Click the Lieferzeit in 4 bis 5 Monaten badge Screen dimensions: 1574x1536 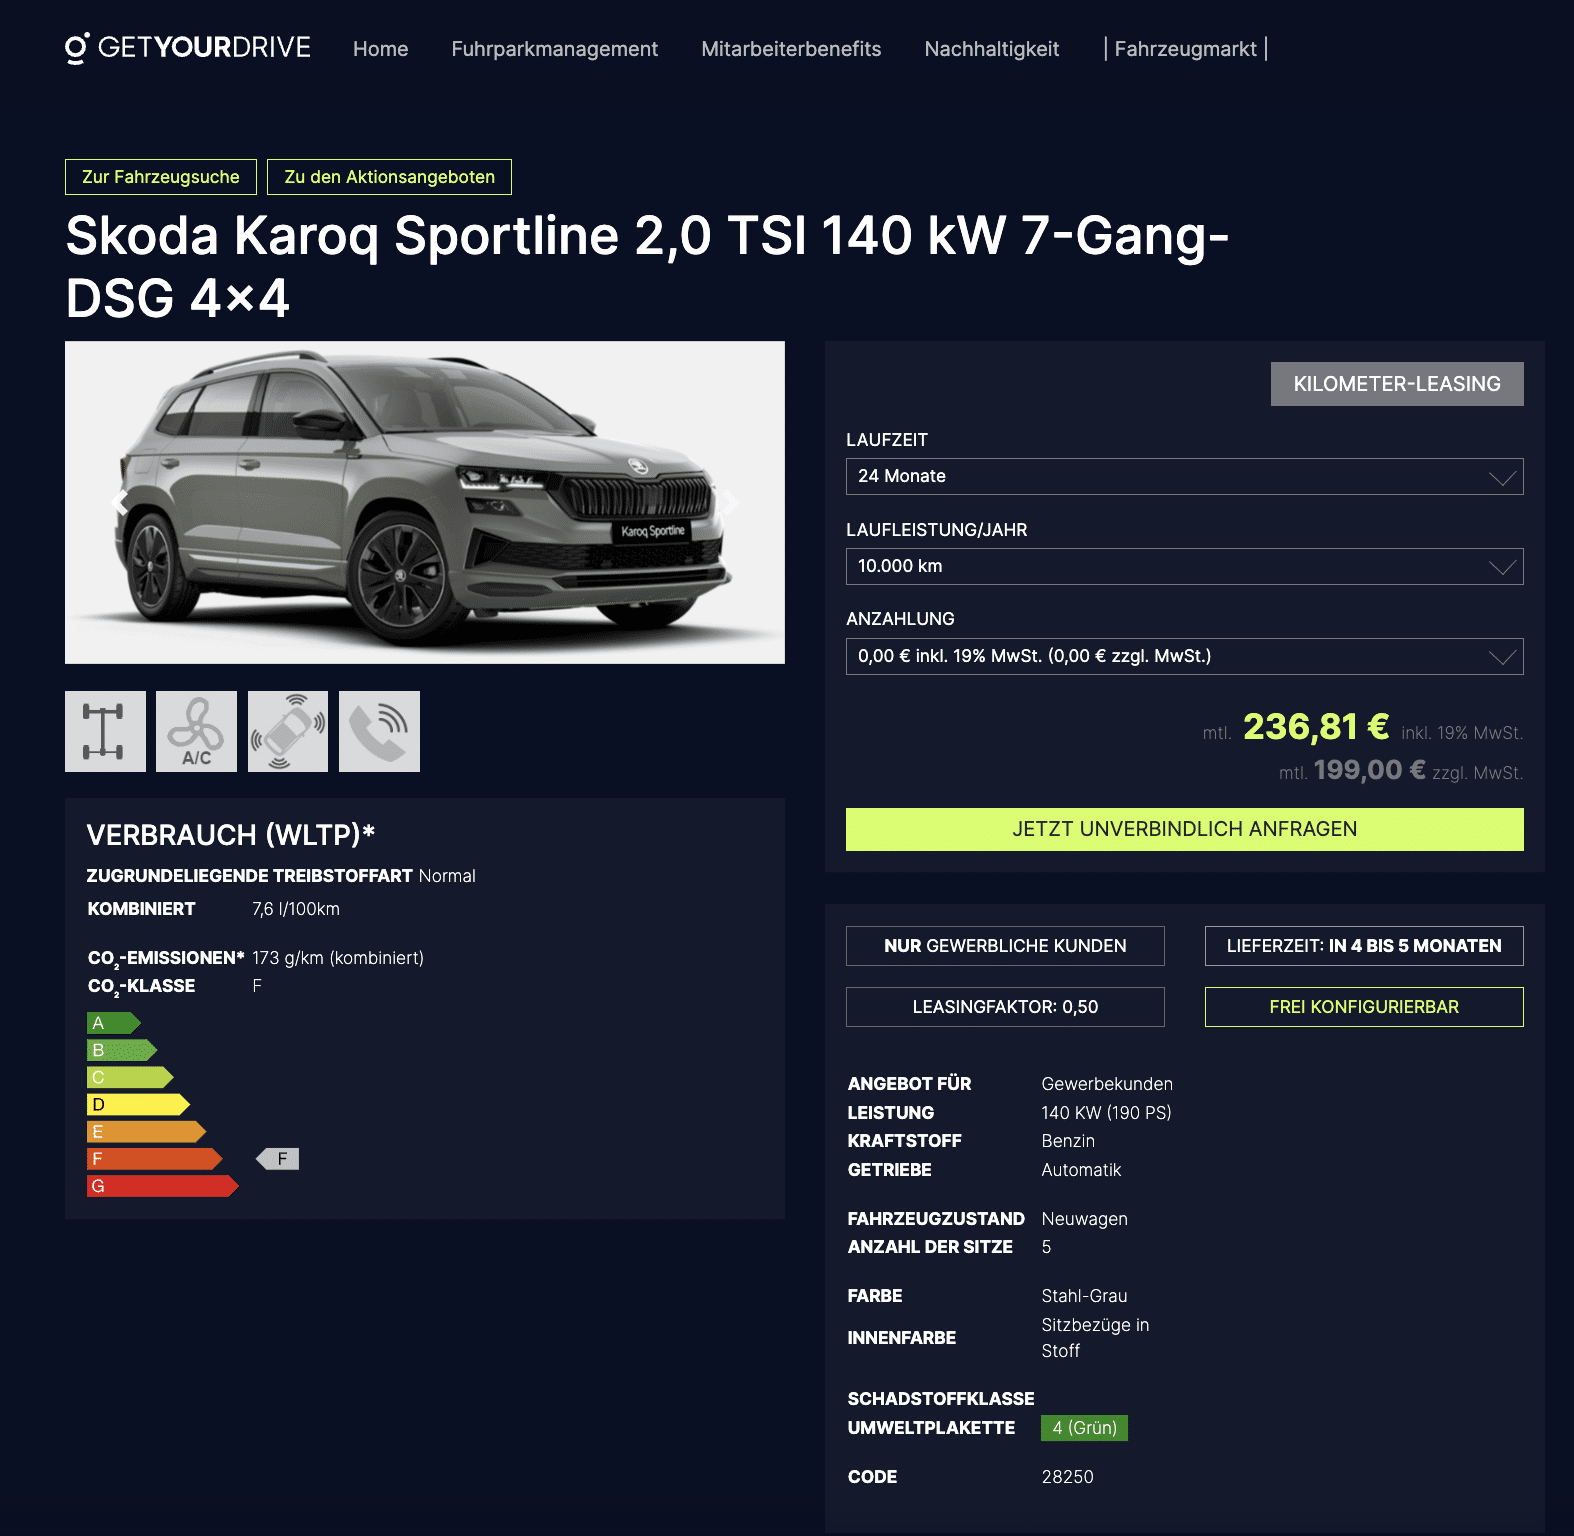[1364, 946]
